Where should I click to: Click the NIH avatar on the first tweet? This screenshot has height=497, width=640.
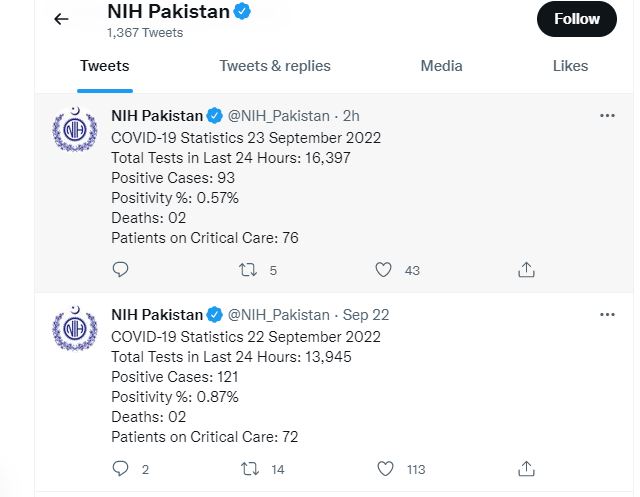(75, 129)
